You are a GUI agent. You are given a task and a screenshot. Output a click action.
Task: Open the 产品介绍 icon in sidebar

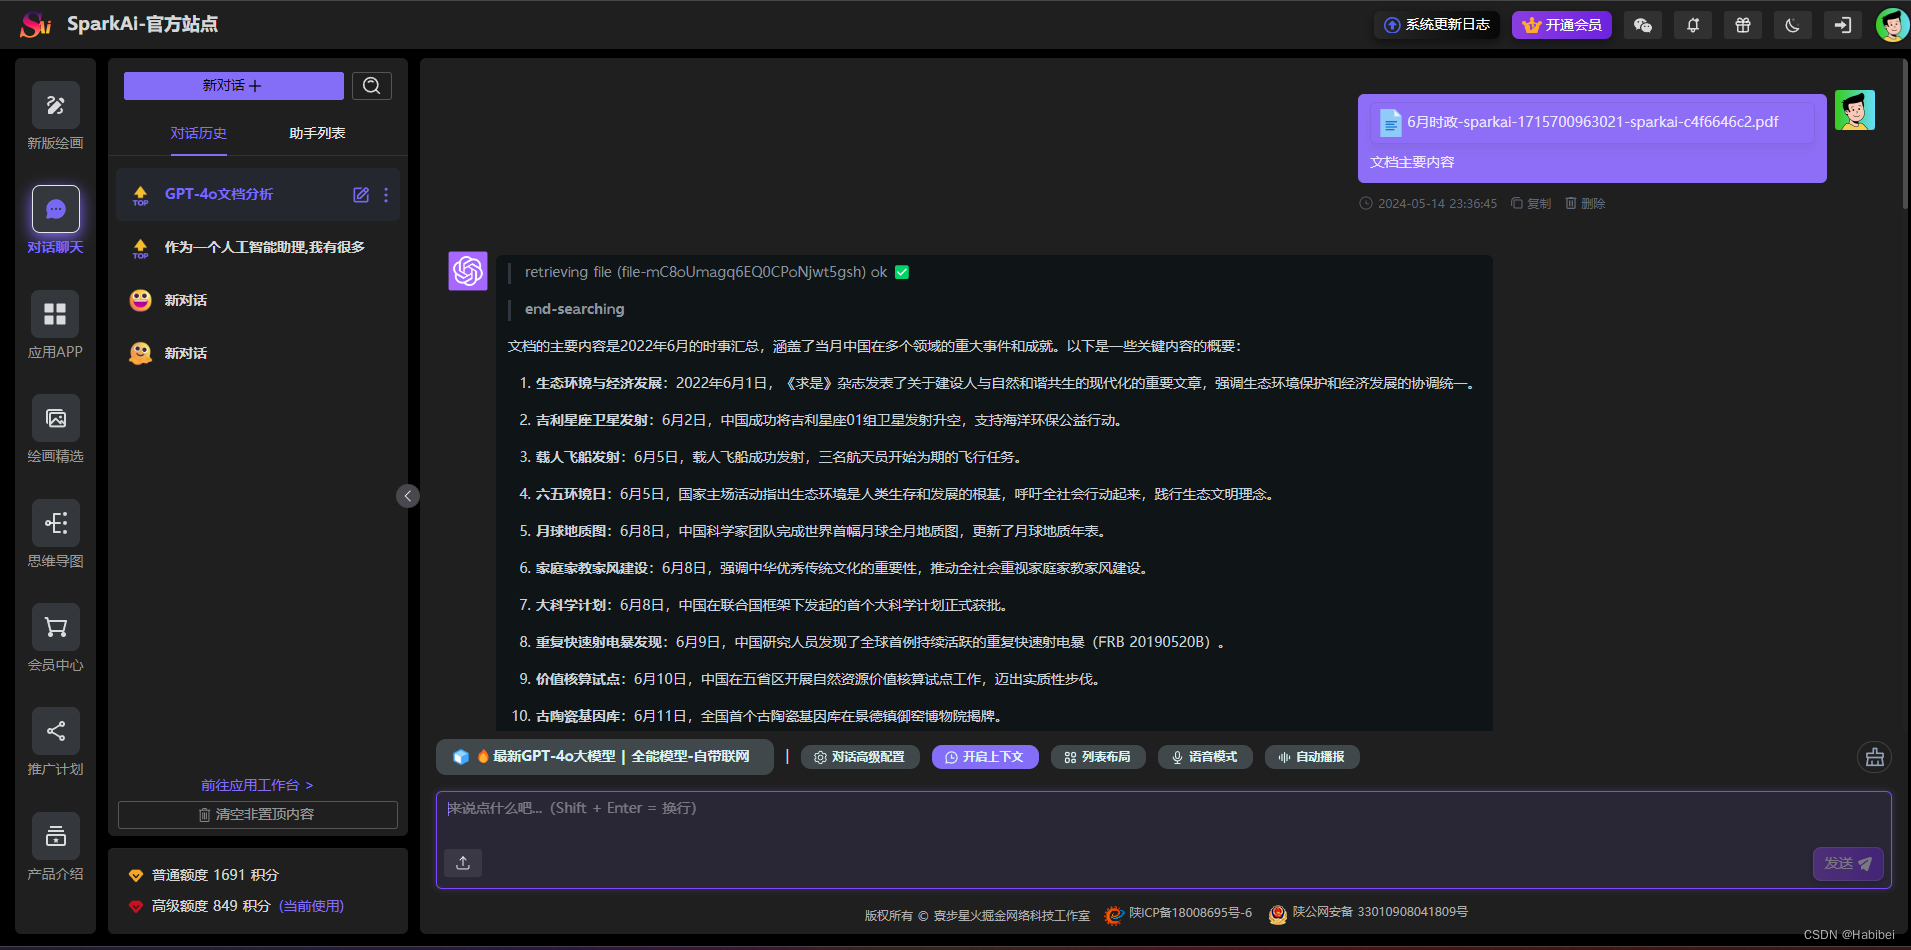point(55,836)
